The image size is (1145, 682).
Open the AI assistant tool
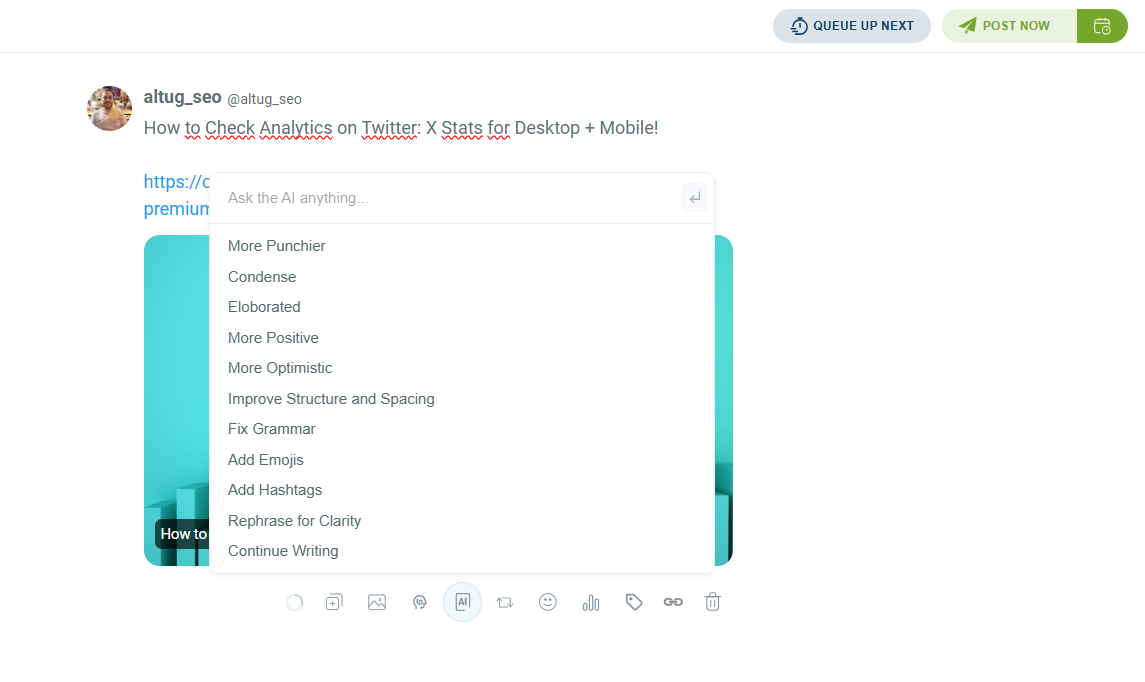point(462,601)
